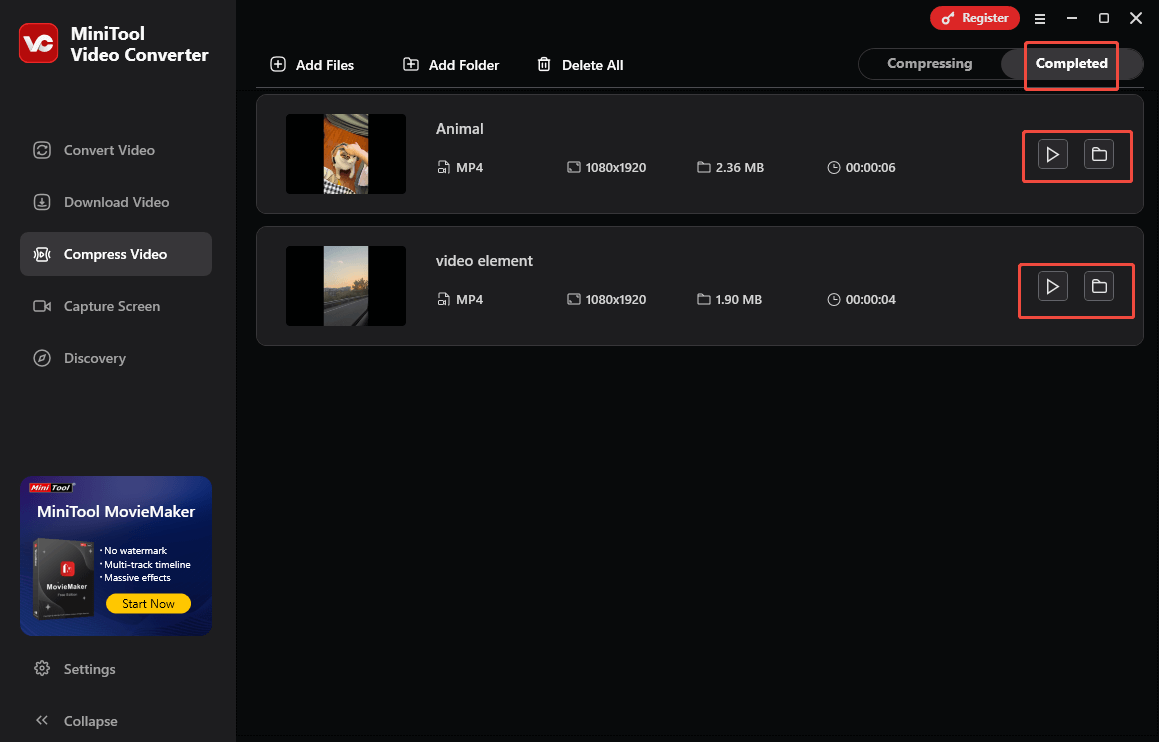Open output folder of Animal video
This screenshot has width=1159, height=742.
tap(1100, 154)
